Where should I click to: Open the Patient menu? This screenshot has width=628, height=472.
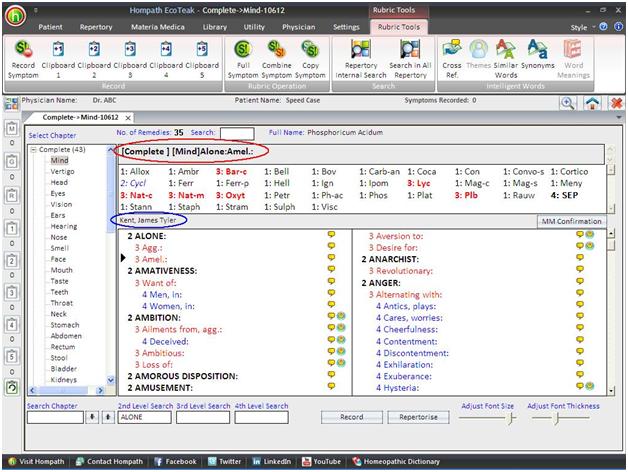pos(50,27)
